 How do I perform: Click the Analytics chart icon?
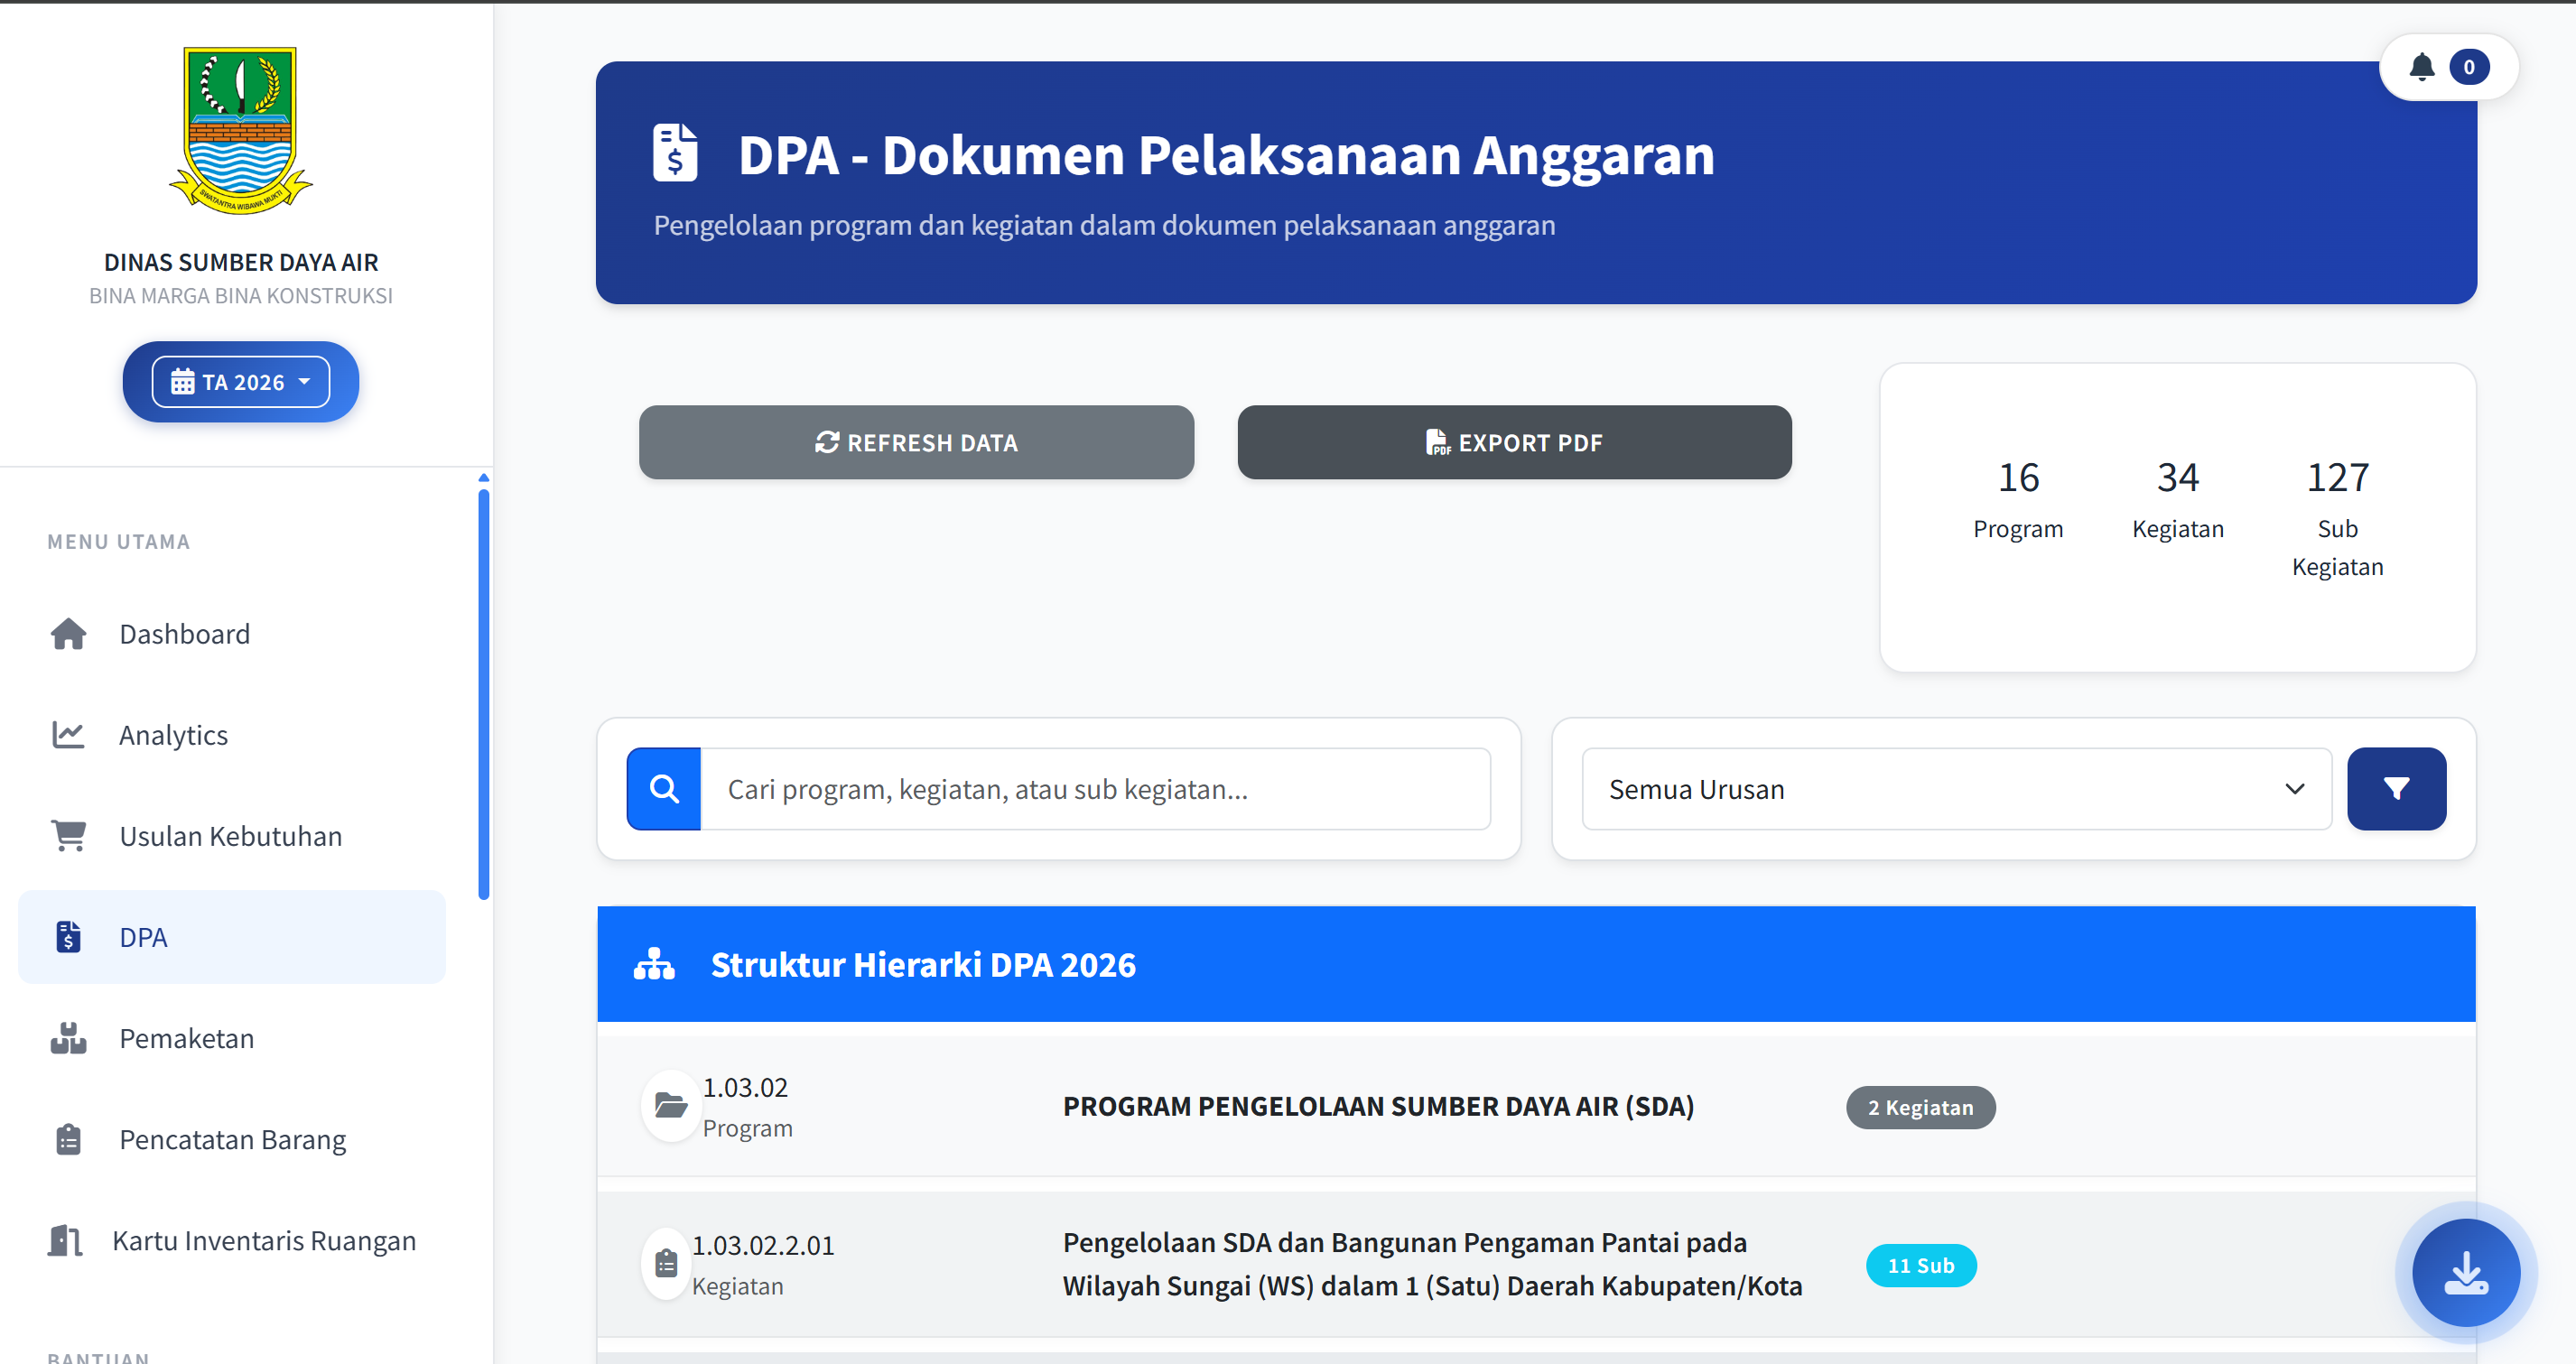(68, 734)
